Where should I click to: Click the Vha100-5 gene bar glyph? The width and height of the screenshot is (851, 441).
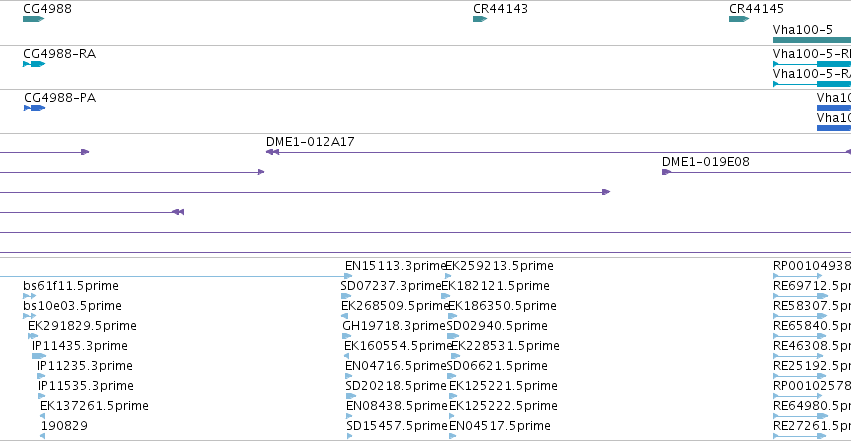(x=812, y=40)
